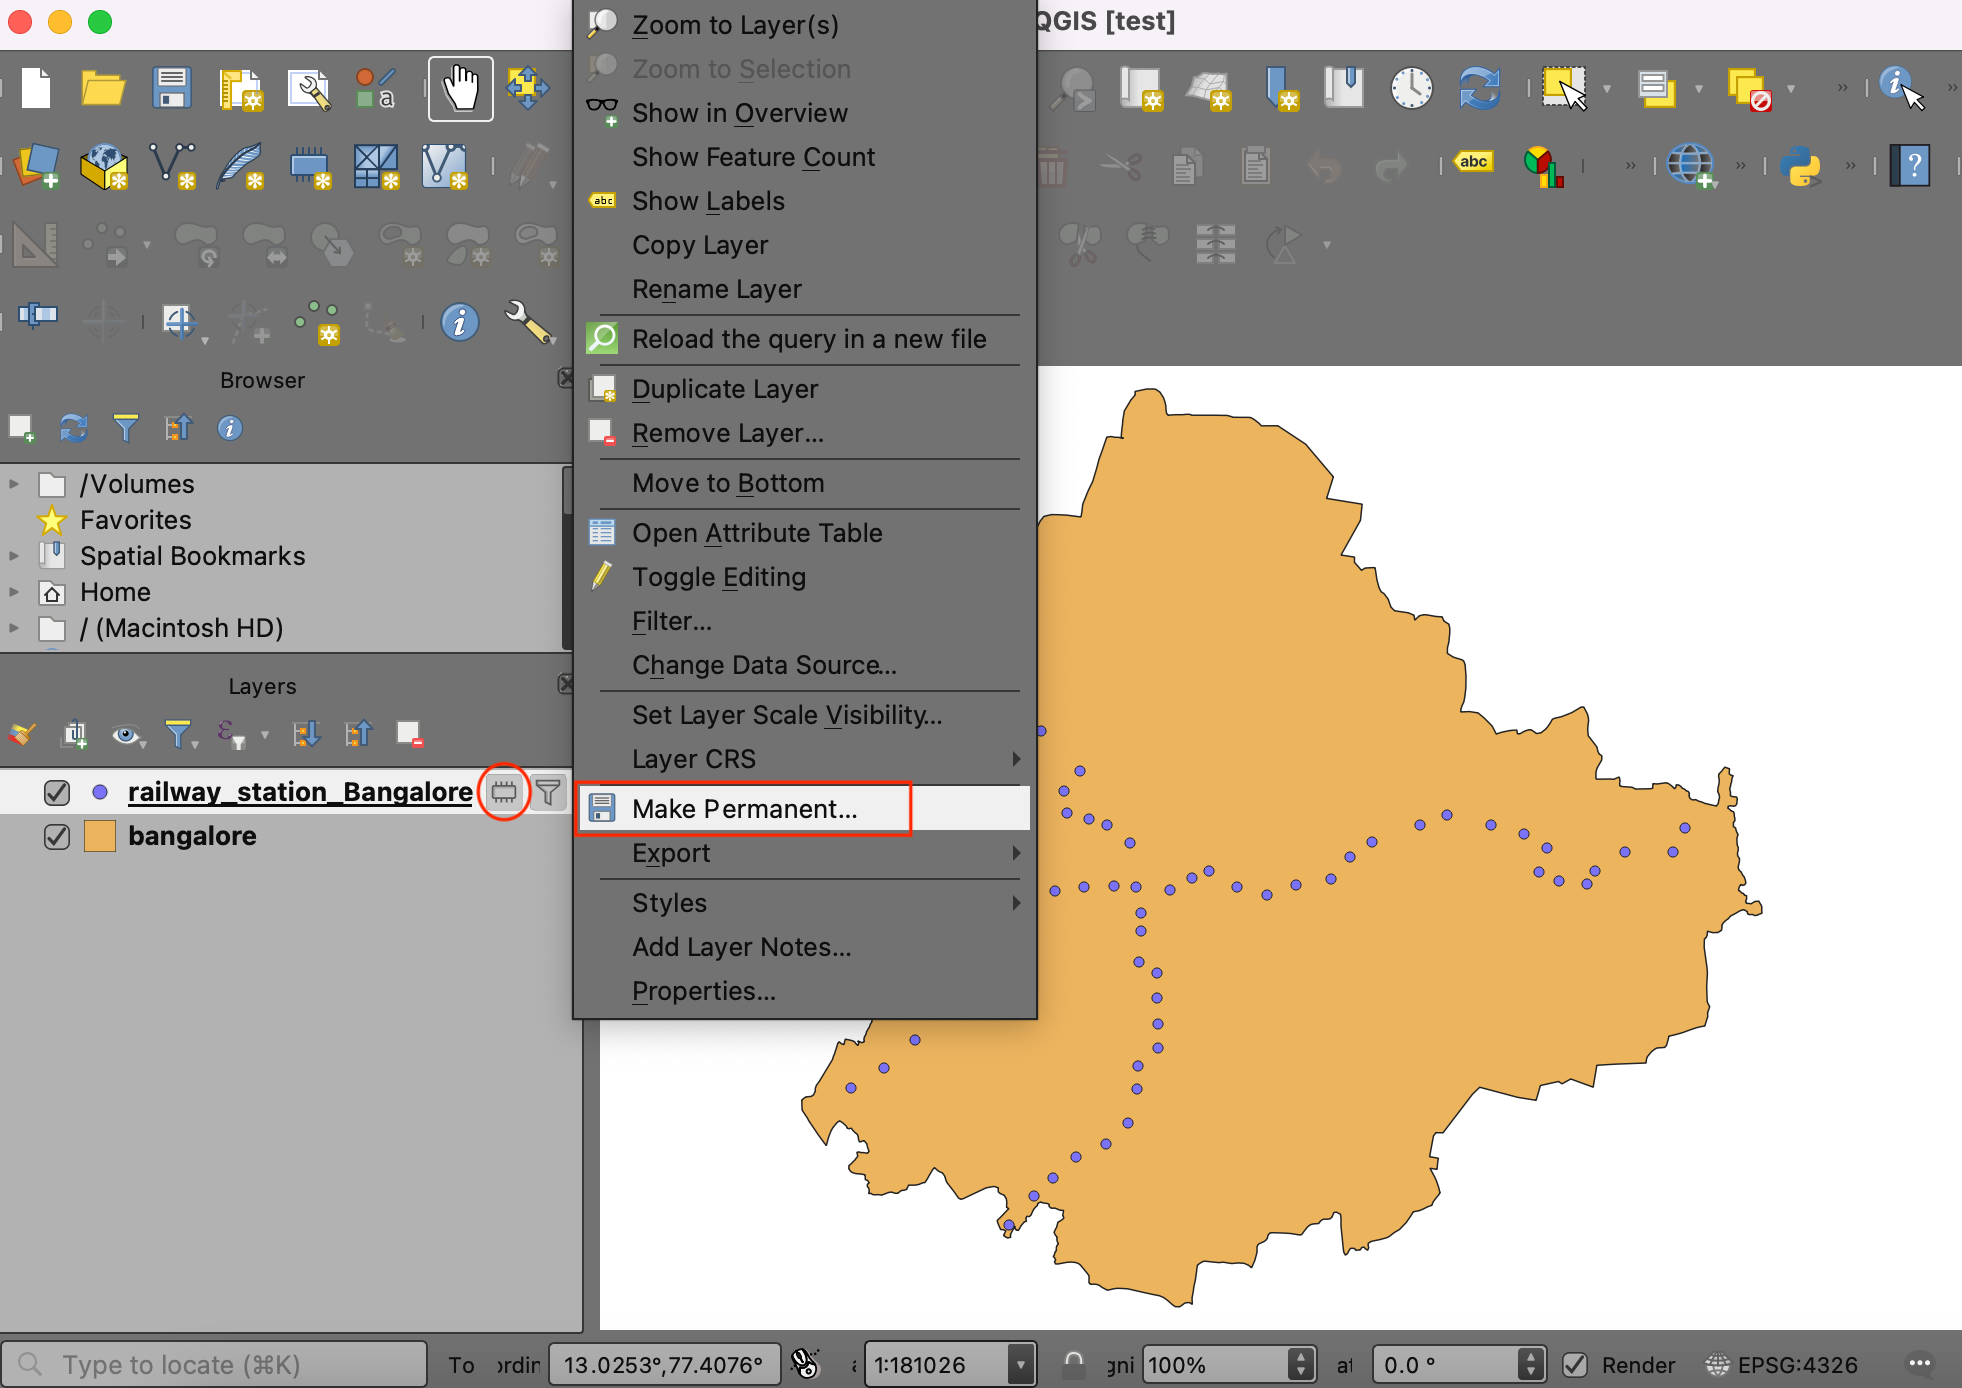Viewport: 1962px width, 1388px height.
Task: Open the dropdown beside Select Features tool
Action: click(x=1607, y=89)
